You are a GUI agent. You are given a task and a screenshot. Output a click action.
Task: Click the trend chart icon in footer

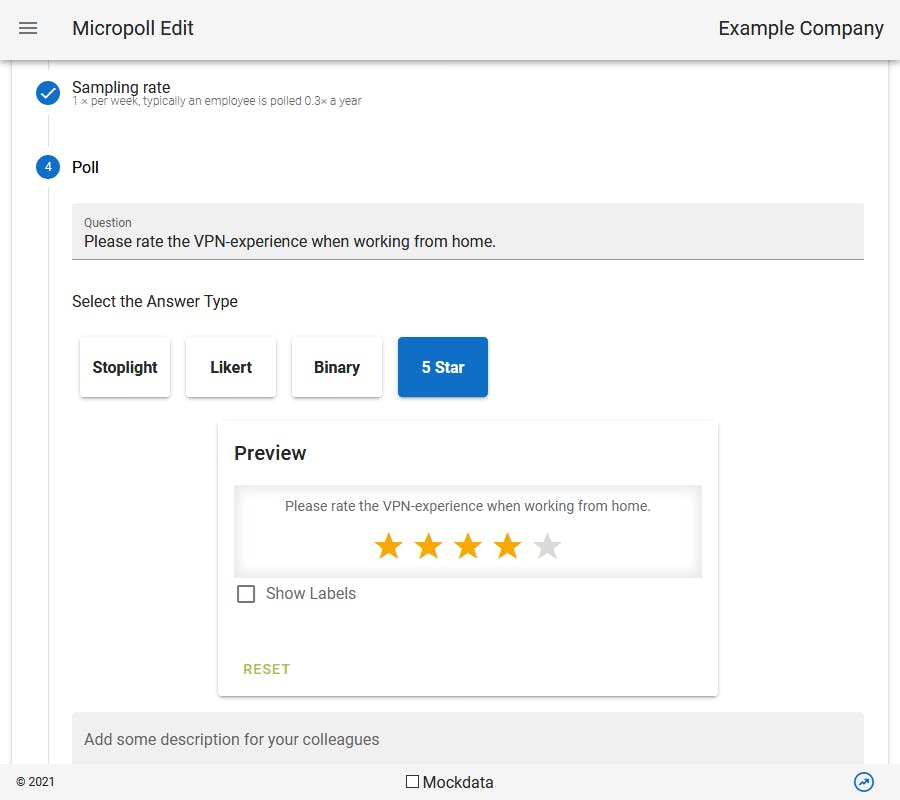tap(864, 782)
